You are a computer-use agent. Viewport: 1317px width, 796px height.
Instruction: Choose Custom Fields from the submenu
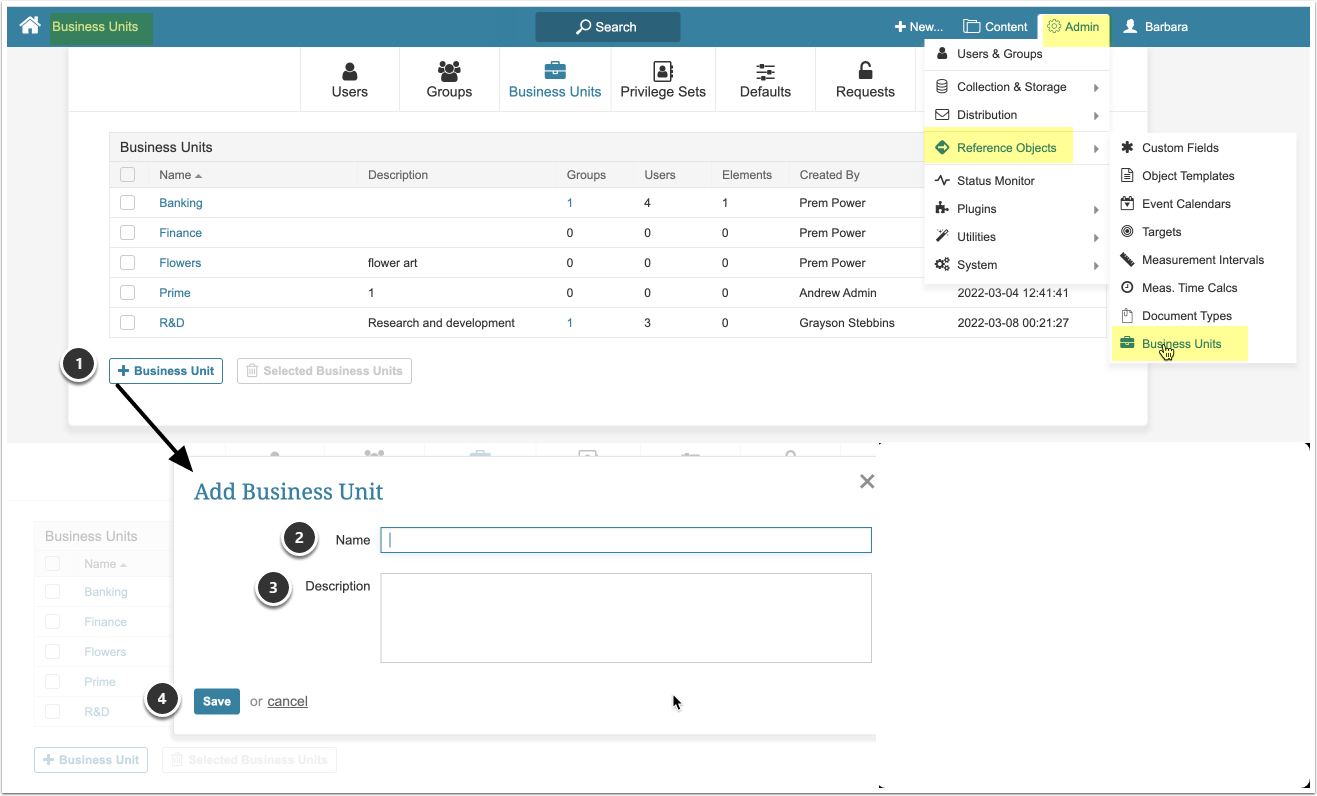1180,148
